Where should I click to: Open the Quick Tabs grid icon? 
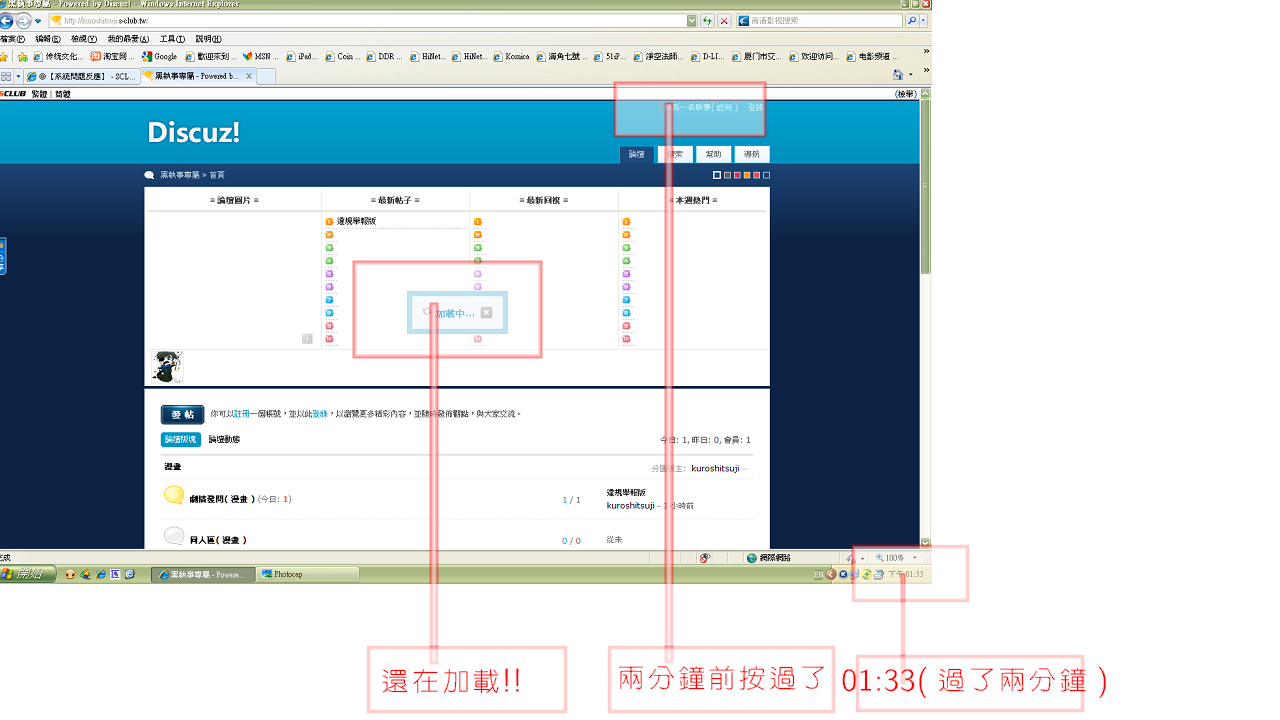tap(6, 76)
